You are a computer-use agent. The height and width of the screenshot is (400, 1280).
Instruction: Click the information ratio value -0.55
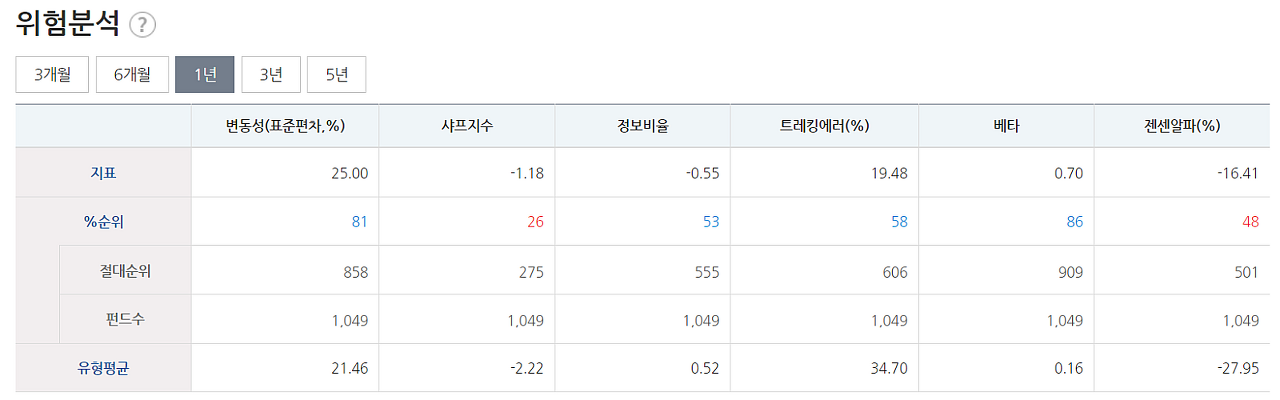click(x=701, y=173)
